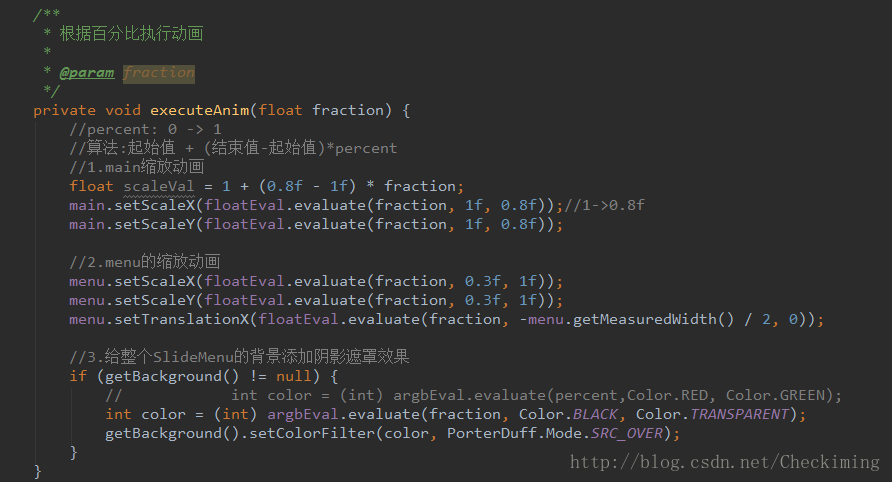Screen dimensions: 892x482
Task: Click menu.setScaleX method call
Action: point(133,281)
